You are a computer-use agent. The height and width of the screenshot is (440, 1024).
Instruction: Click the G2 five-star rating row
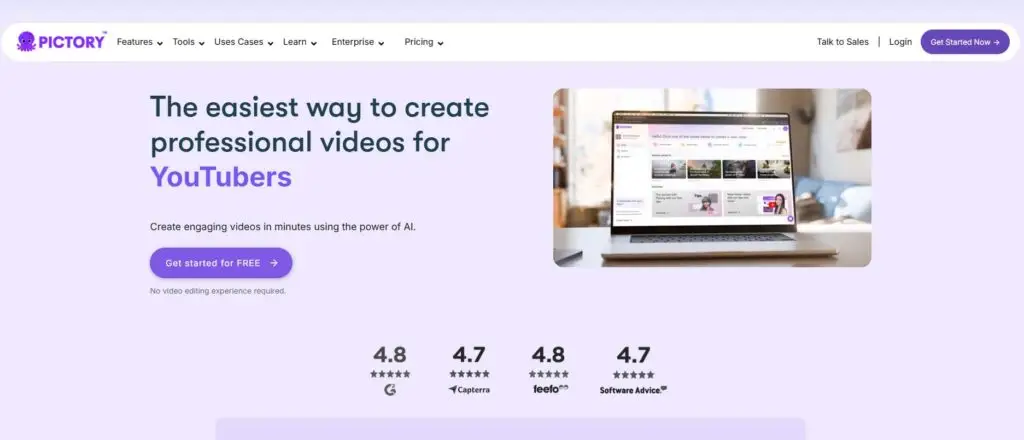(x=389, y=373)
